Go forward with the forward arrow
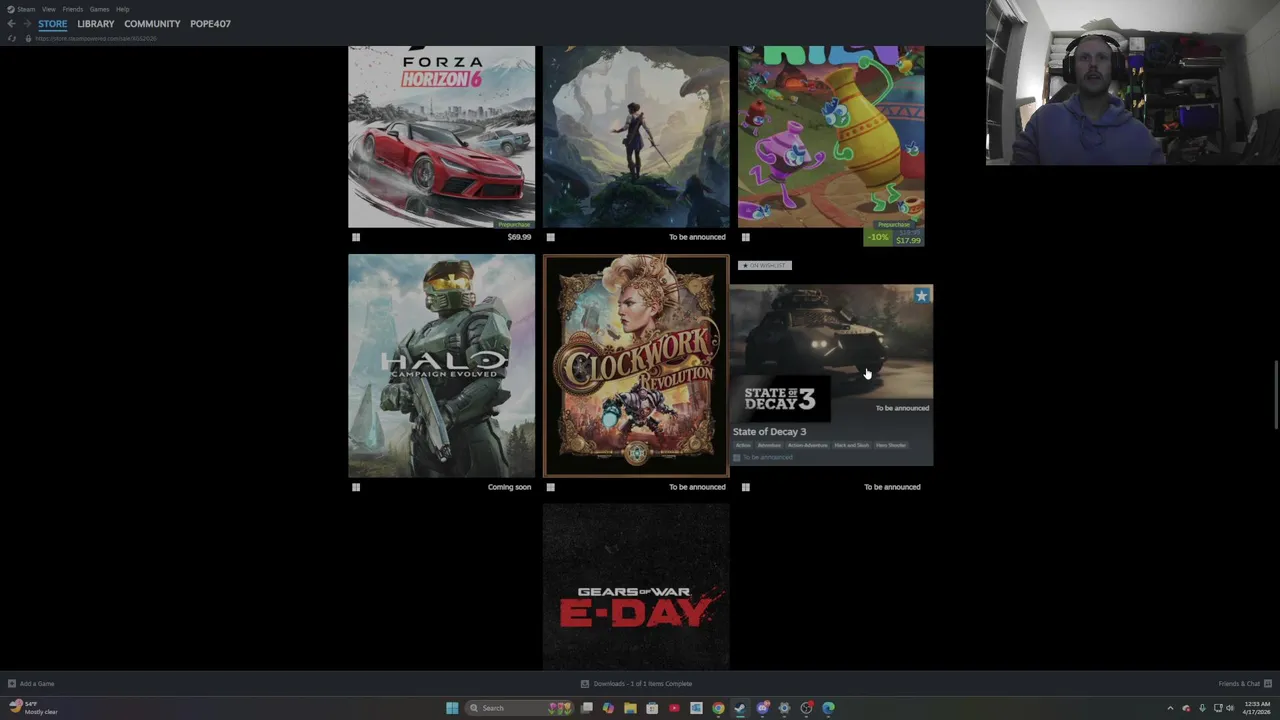This screenshot has height=720, width=1280. click(27, 24)
